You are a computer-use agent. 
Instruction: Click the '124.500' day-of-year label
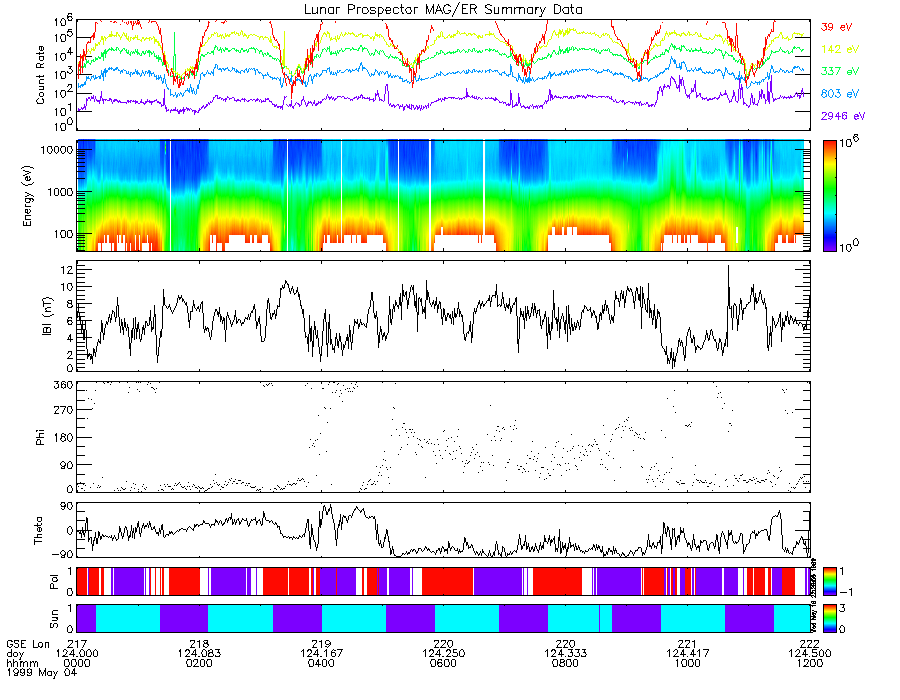click(810, 654)
